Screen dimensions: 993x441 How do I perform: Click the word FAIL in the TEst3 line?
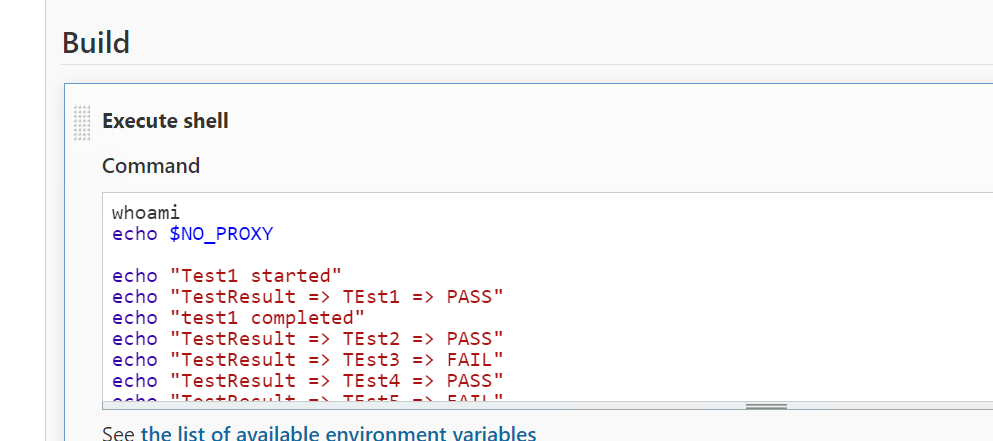coord(469,359)
